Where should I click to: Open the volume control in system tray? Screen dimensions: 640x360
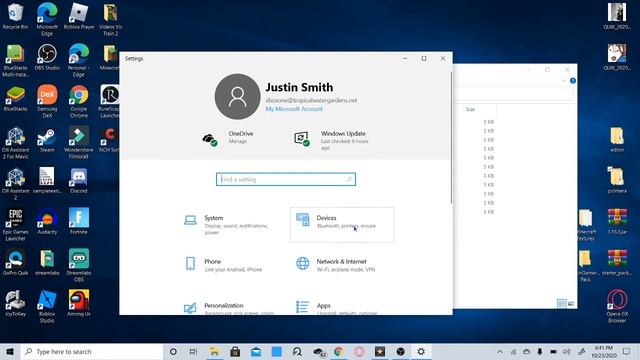pos(567,351)
